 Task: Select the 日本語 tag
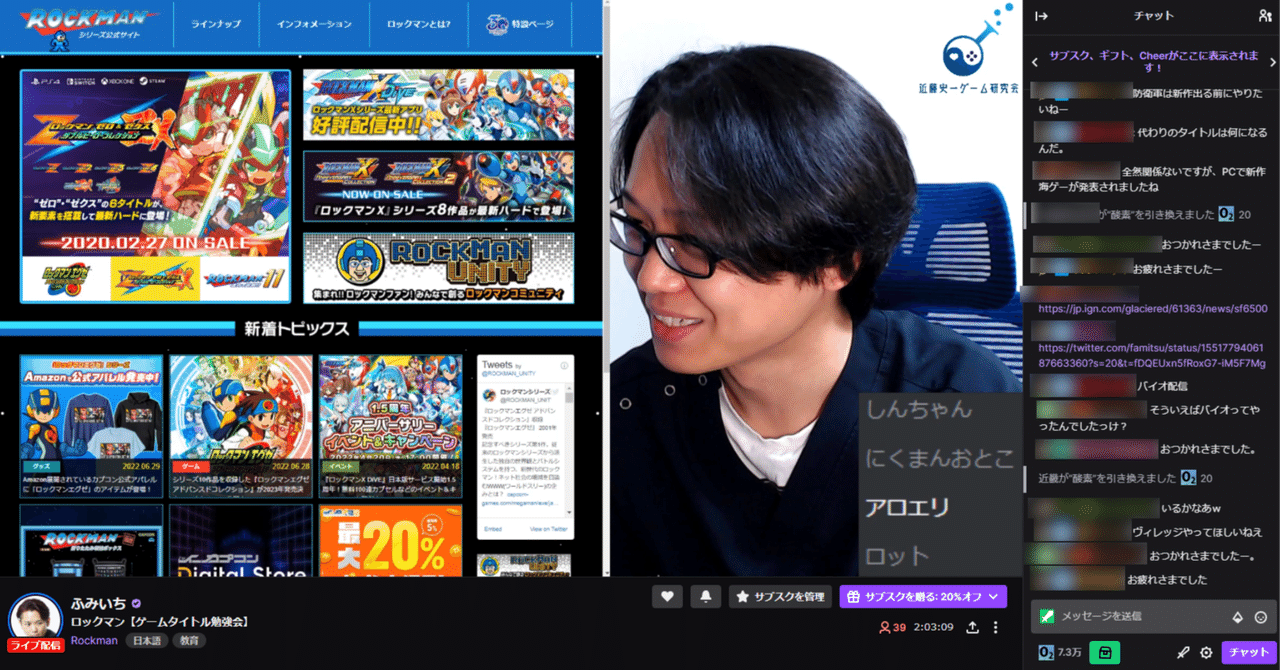click(146, 640)
